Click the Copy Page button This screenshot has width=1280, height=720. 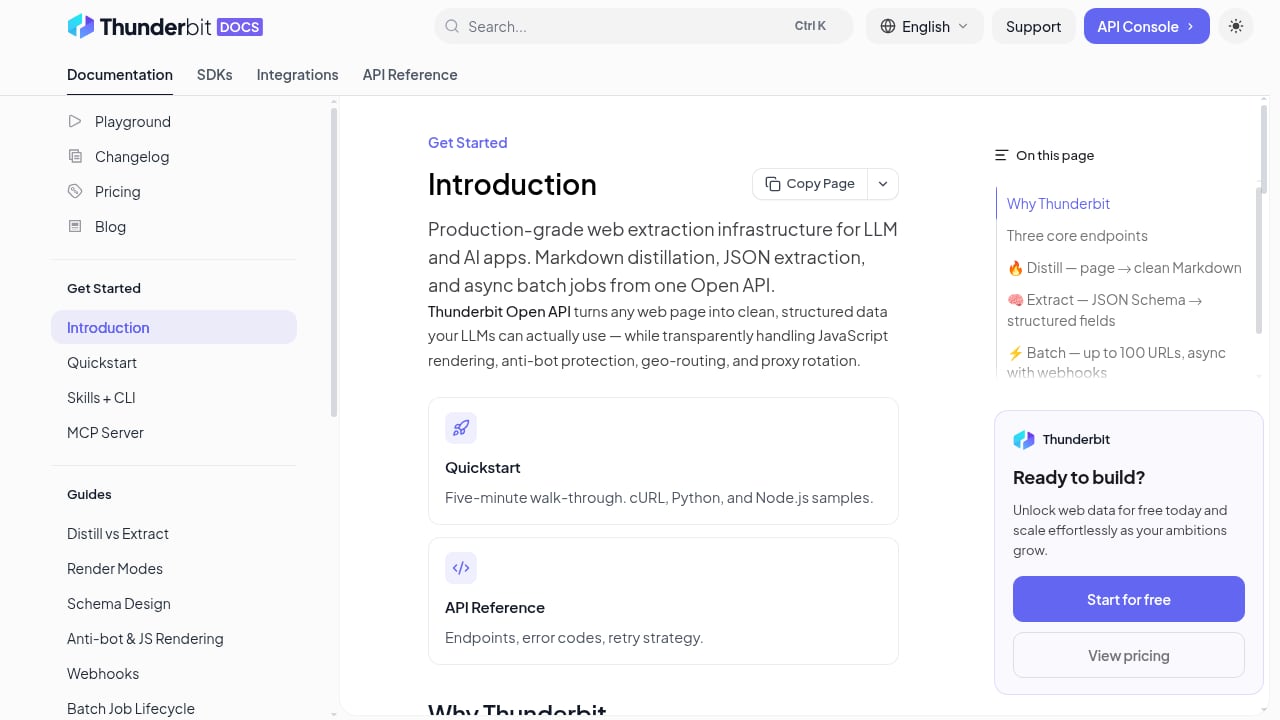[x=810, y=184]
